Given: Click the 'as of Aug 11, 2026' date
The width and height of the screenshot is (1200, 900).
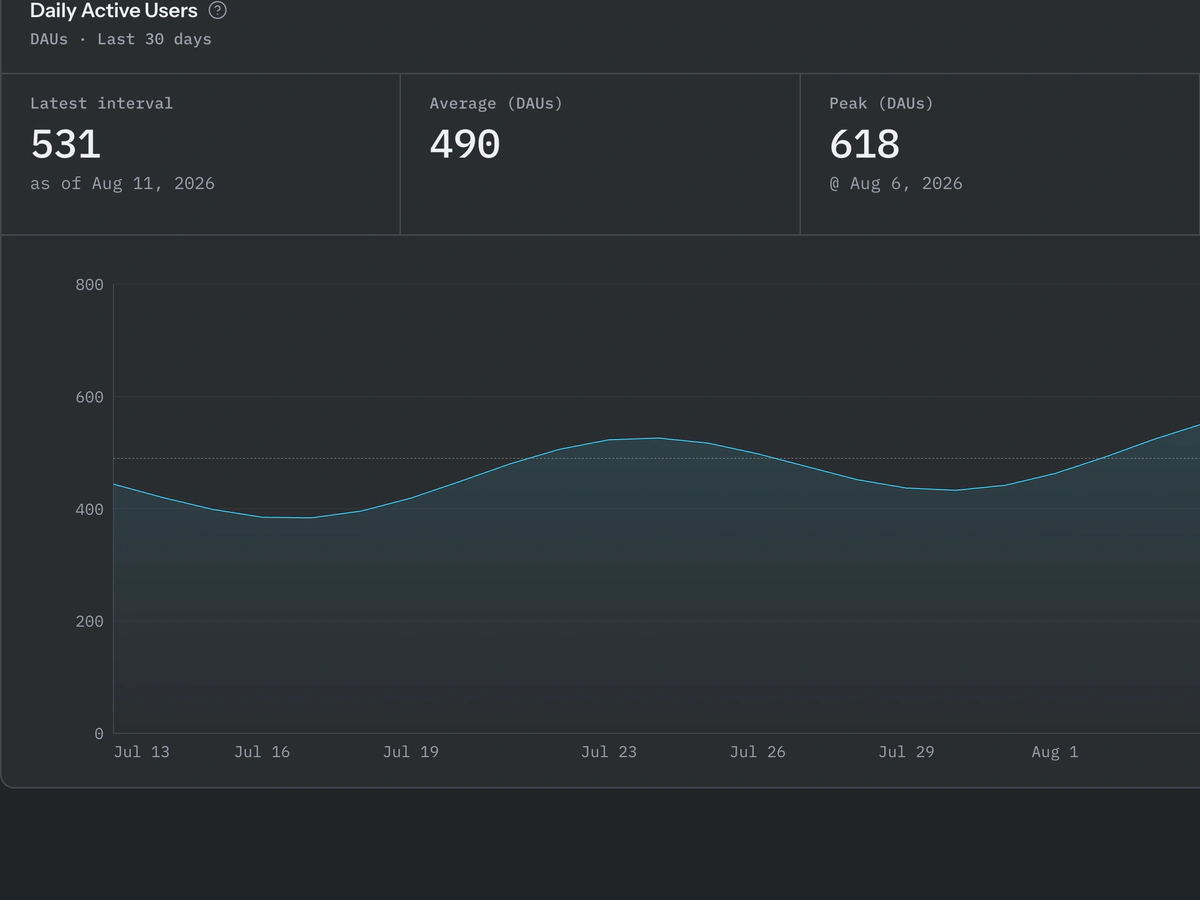Looking at the screenshot, I should (122, 183).
